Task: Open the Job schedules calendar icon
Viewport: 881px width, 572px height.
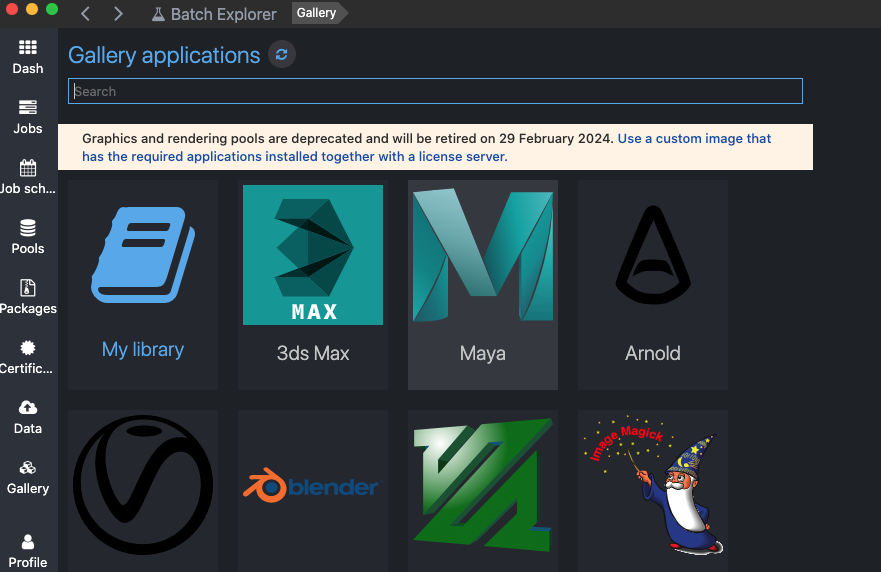Action: tap(28, 167)
